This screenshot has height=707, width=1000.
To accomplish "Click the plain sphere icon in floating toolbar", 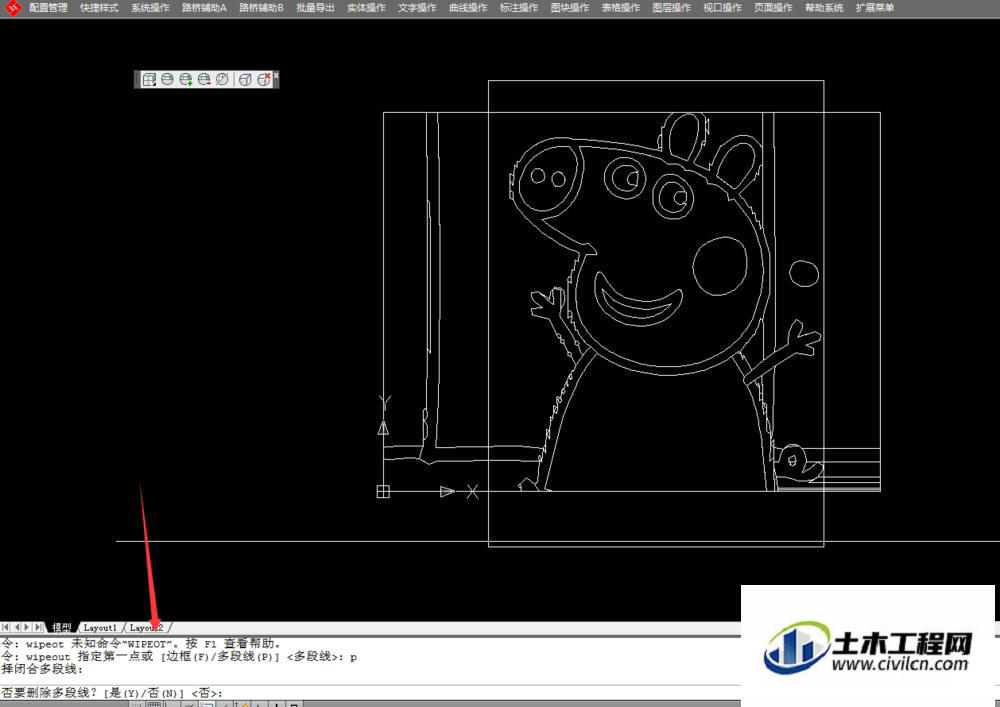I will (x=167, y=79).
